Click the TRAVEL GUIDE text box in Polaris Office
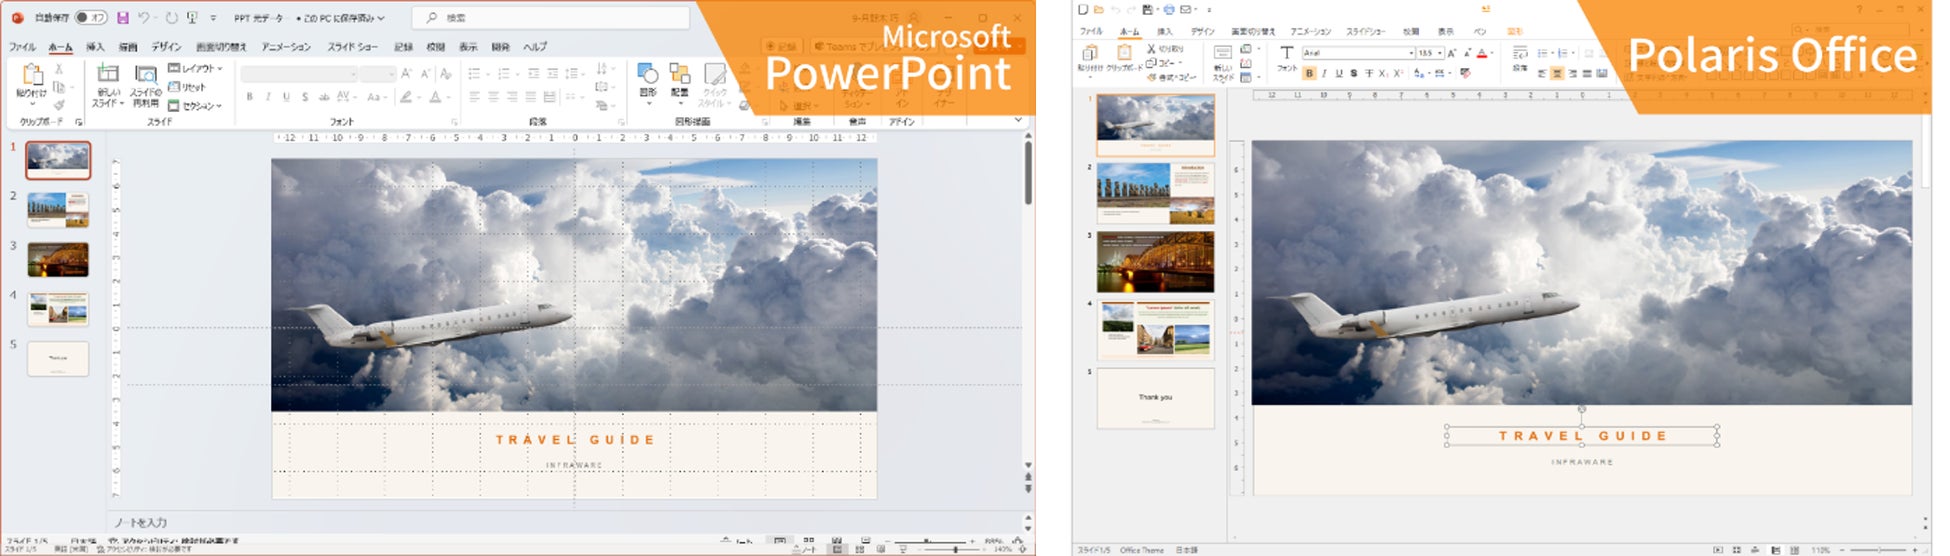This screenshot has height=556, width=1950. click(x=1582, y=436)
